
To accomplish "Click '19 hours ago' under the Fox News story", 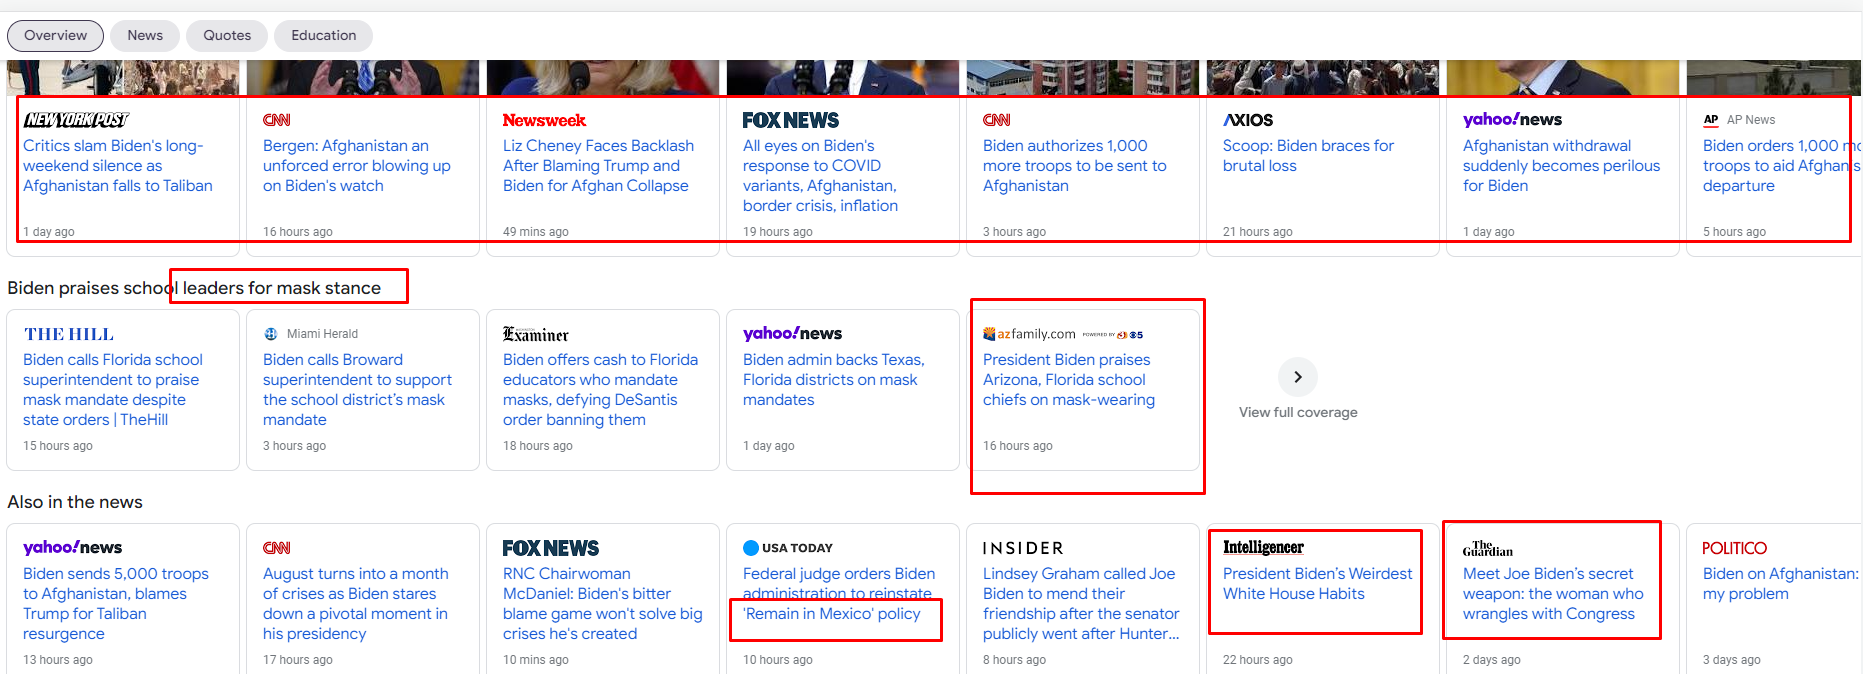I will click(x=778, y=232).
